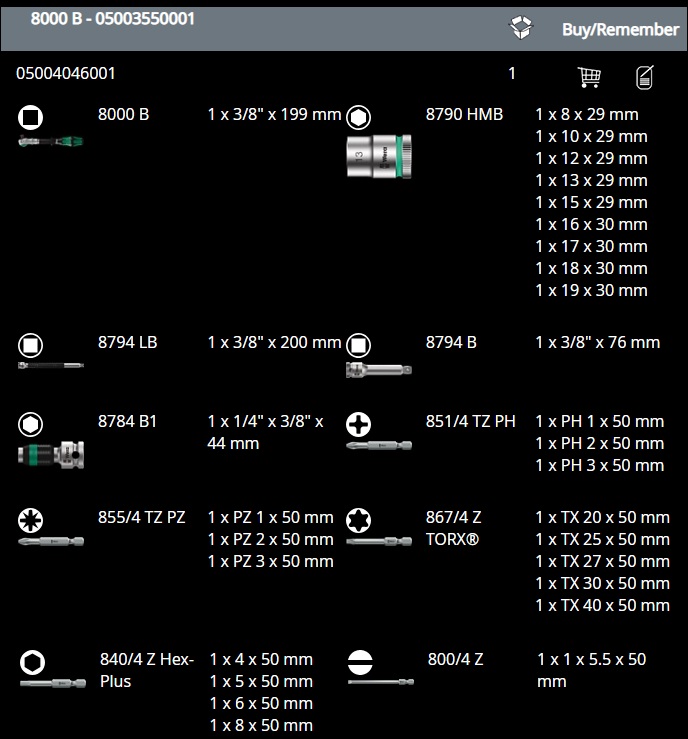Open the 855/4 TZ PZ bit thumbnail
Image resolution: width=688 pixels, height=739 pixels.
point(51,542)
